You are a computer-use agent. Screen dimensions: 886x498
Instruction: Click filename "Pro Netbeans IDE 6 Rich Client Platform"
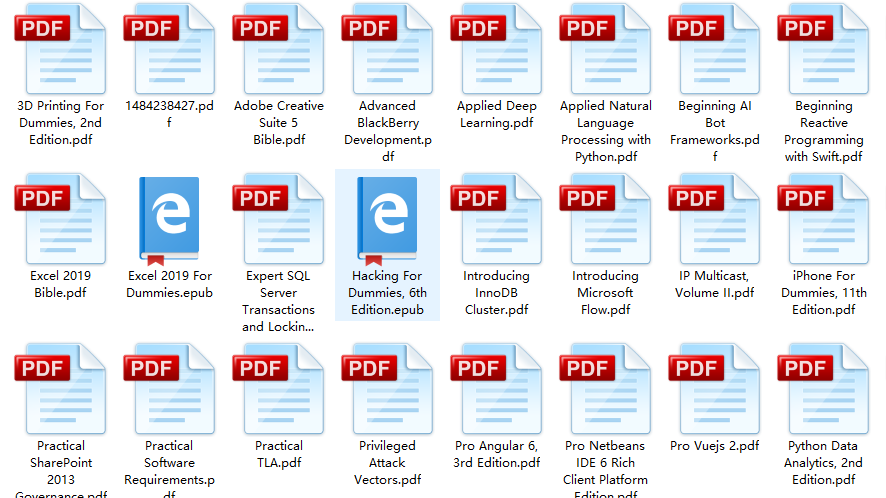coord(606,463)
